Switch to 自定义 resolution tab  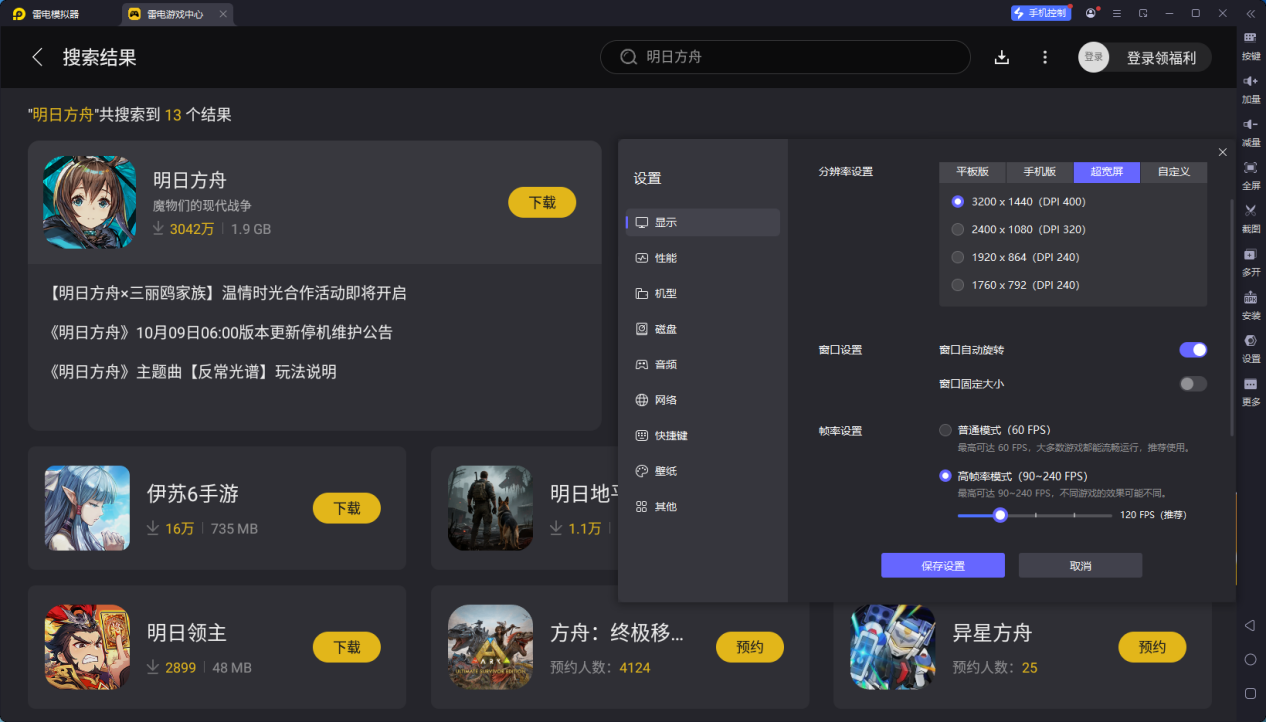(1174, 172)
